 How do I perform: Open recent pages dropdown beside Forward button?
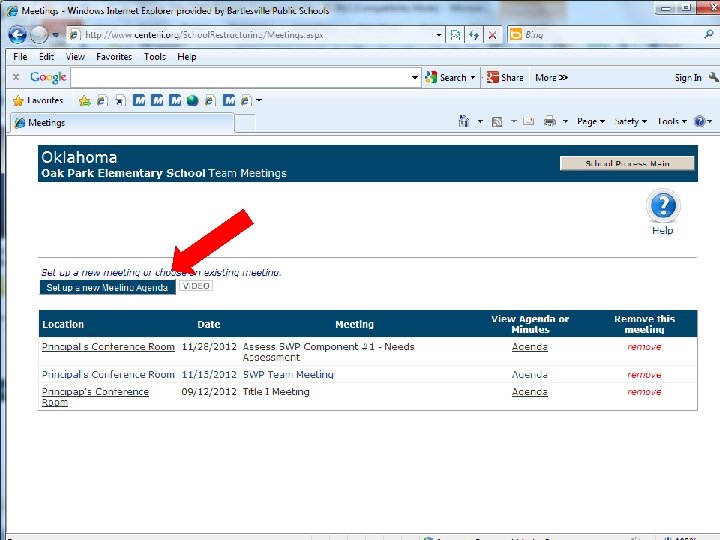click(x=55, y=35)
